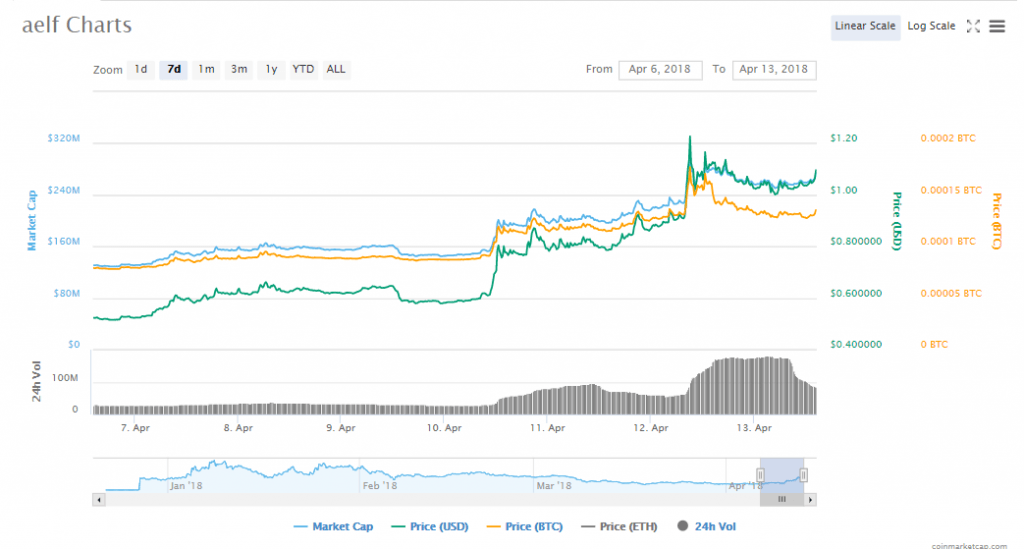
Task: Toggle Market Cap series in legend
Action: (x=334, y=527)
